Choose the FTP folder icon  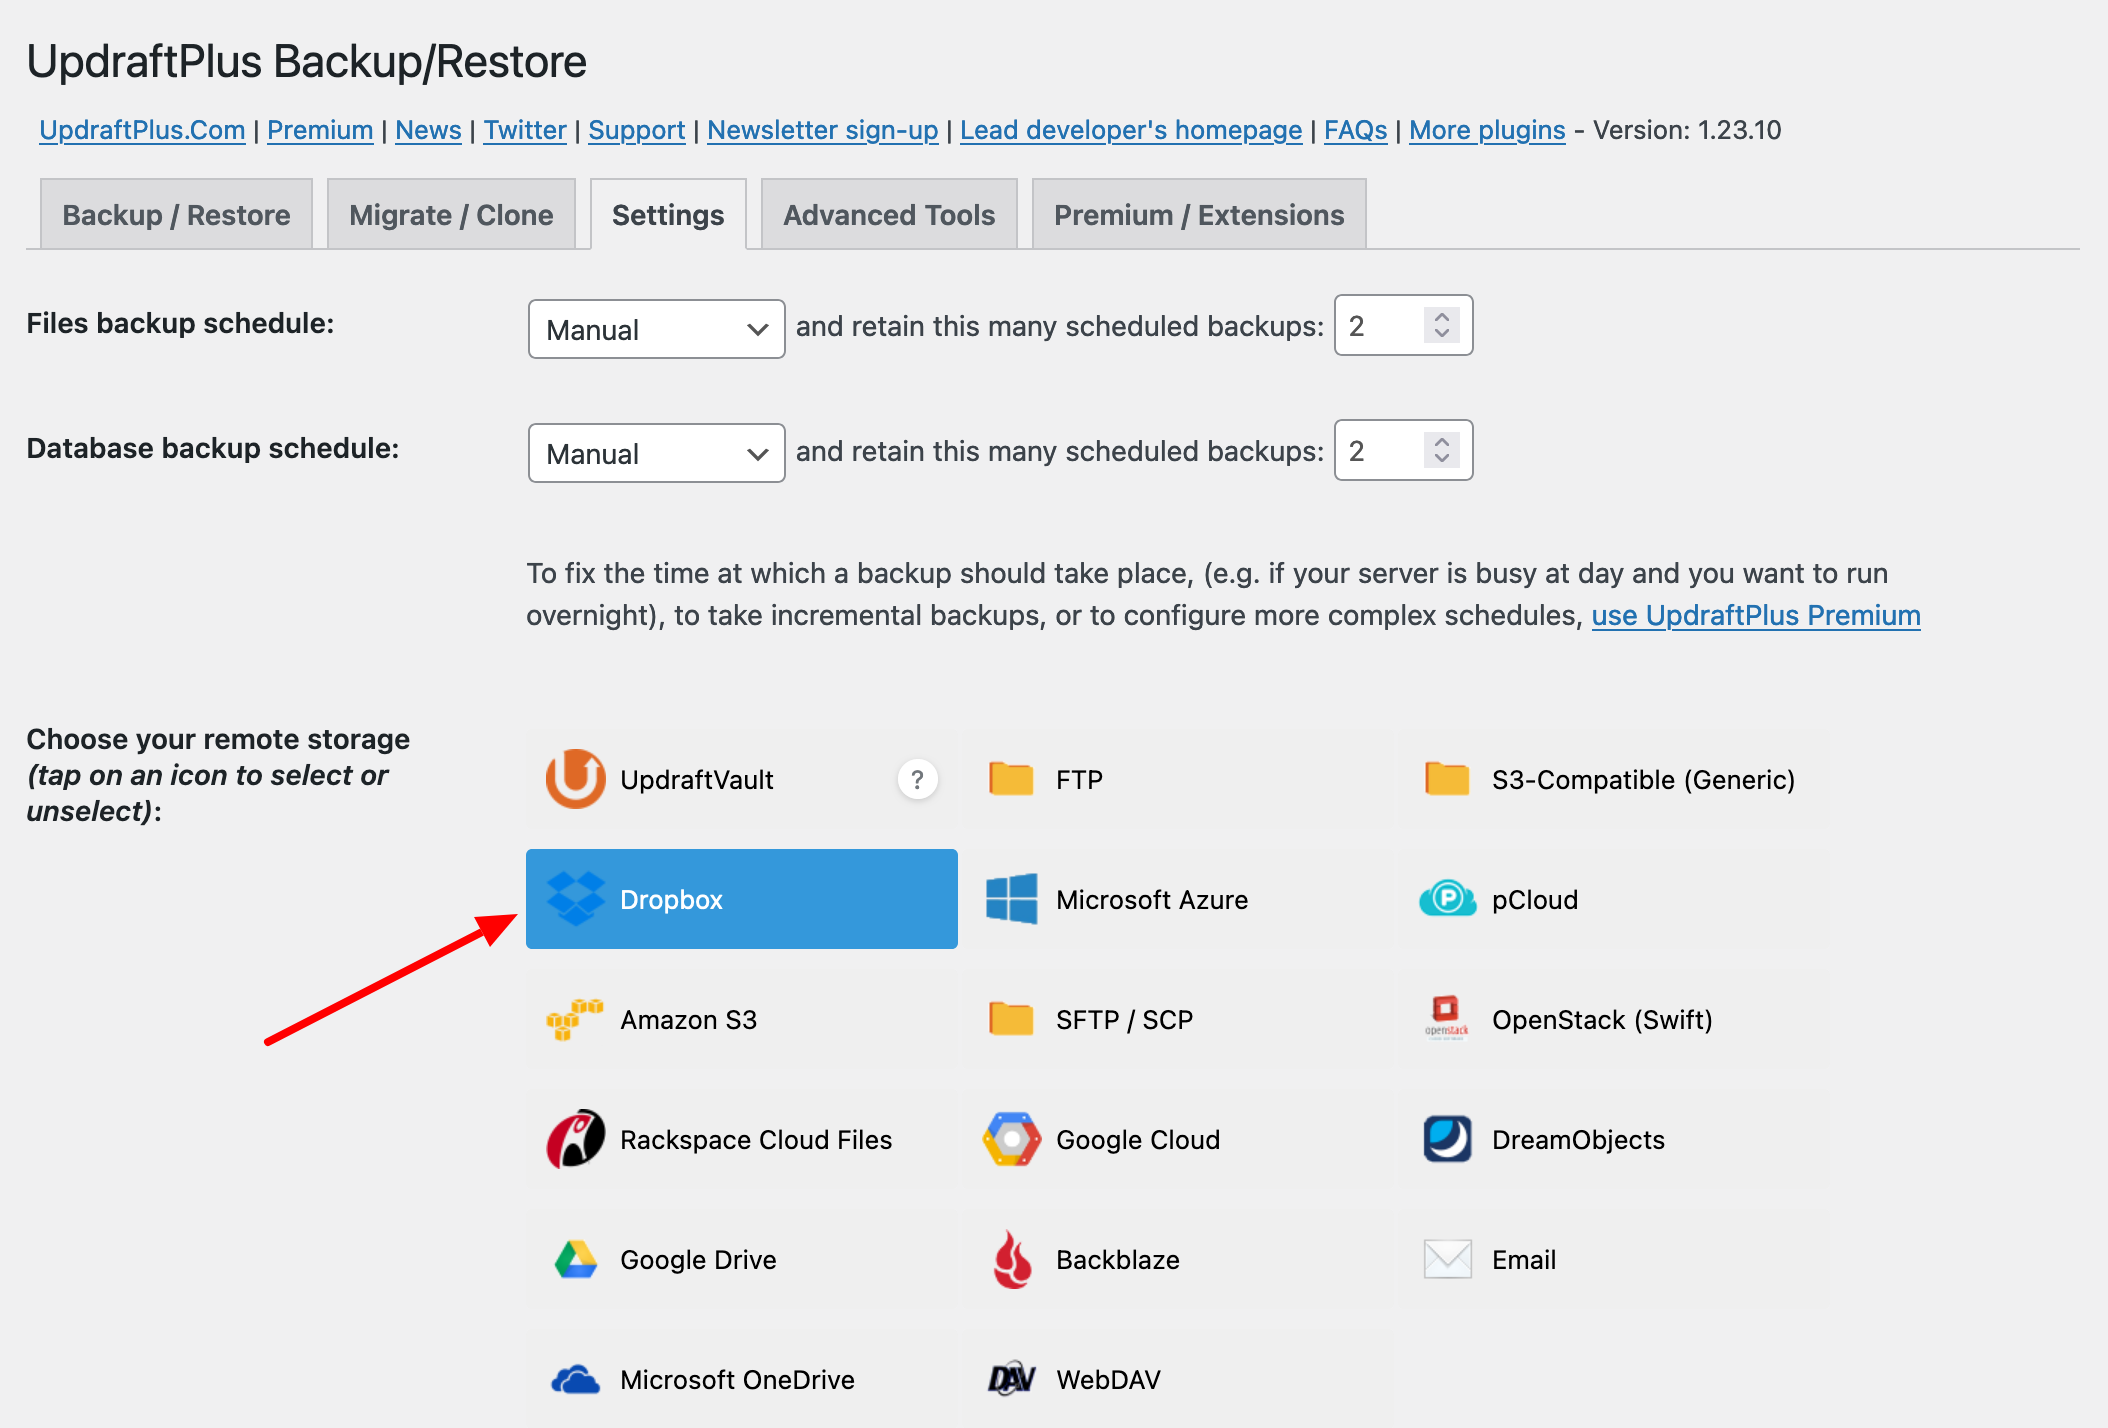(x=1011, y=779)
